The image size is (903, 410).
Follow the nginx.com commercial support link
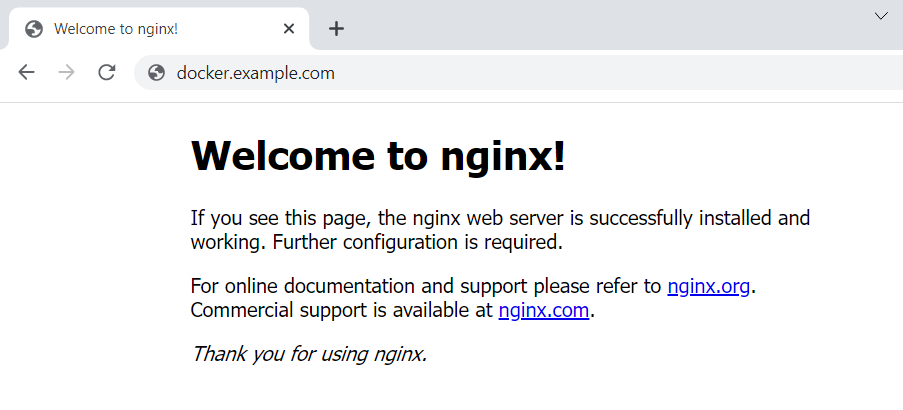click(x=544, y=310)
